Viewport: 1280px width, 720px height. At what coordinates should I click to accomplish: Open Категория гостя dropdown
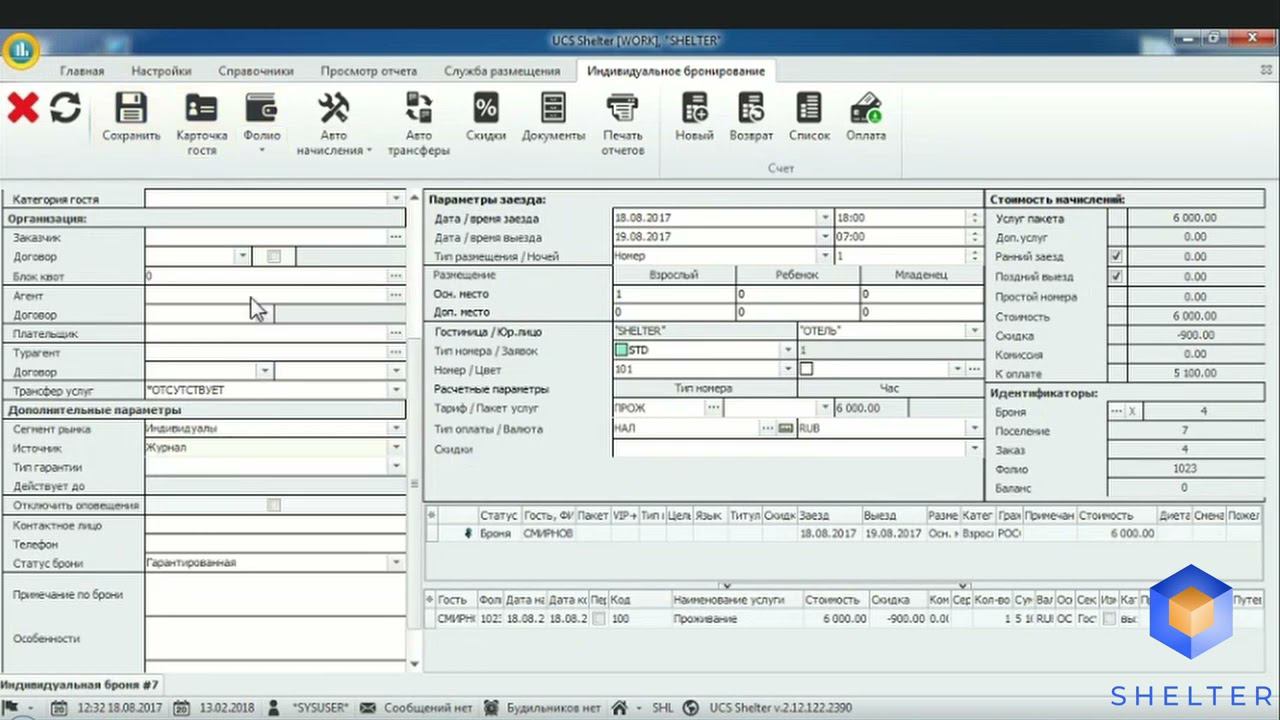point(396,199)
